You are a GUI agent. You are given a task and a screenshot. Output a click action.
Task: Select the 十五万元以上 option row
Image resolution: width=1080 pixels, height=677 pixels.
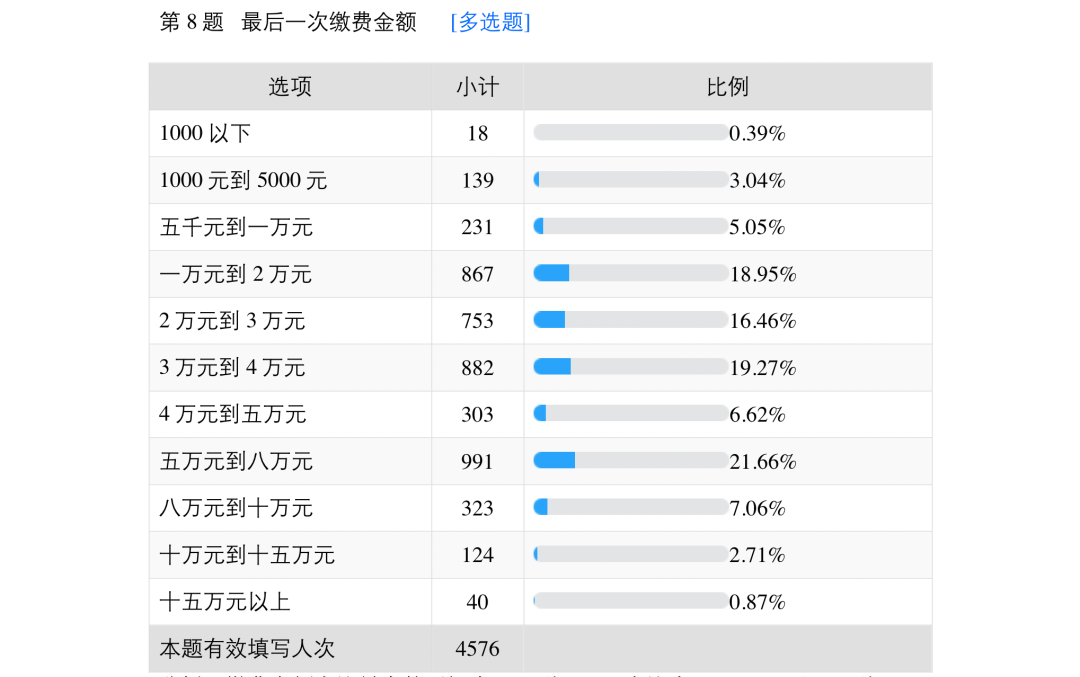tap(540, 602)
